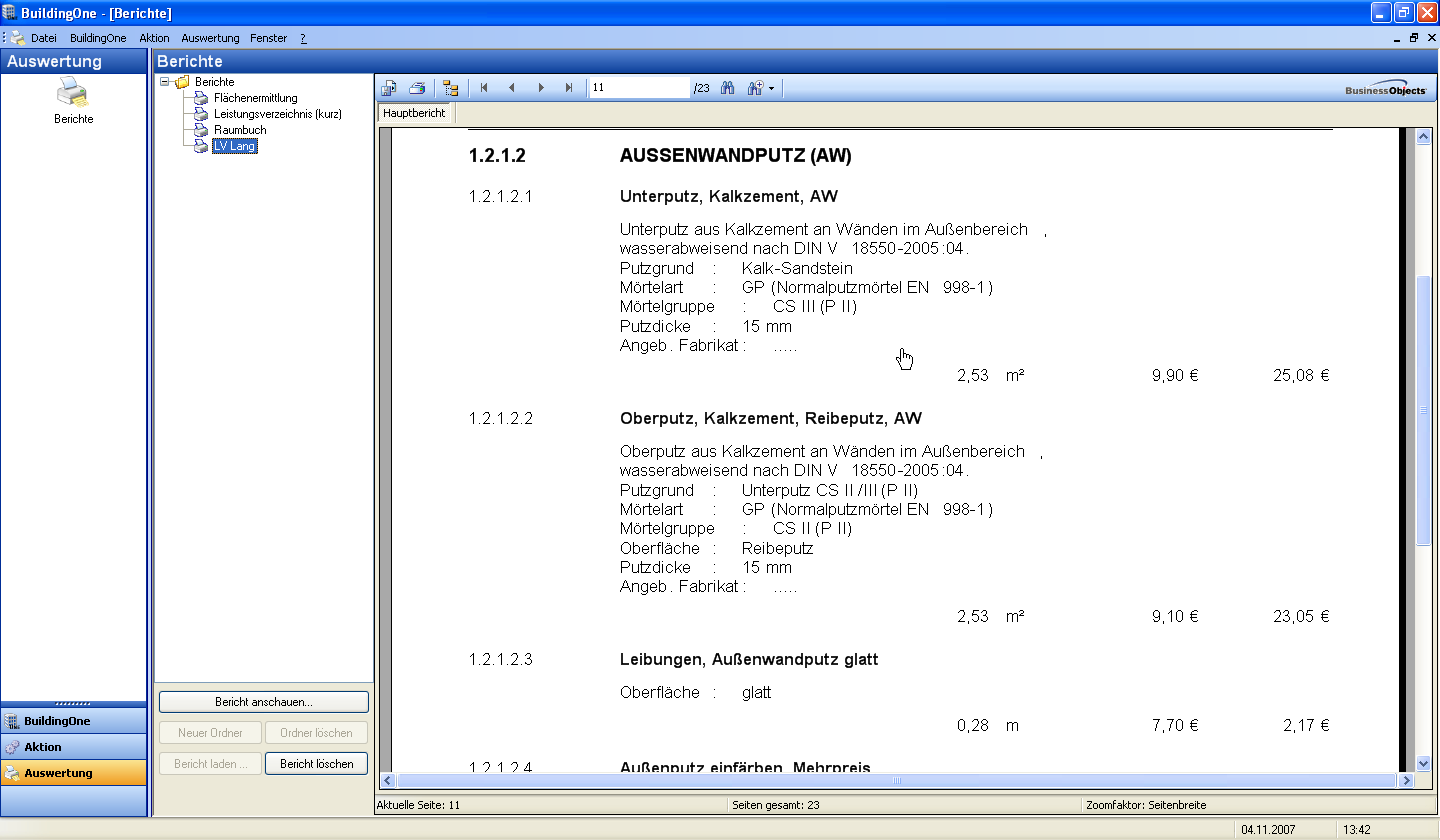
Task: Click position number 1.2.1.2.3
Action: 501,660
